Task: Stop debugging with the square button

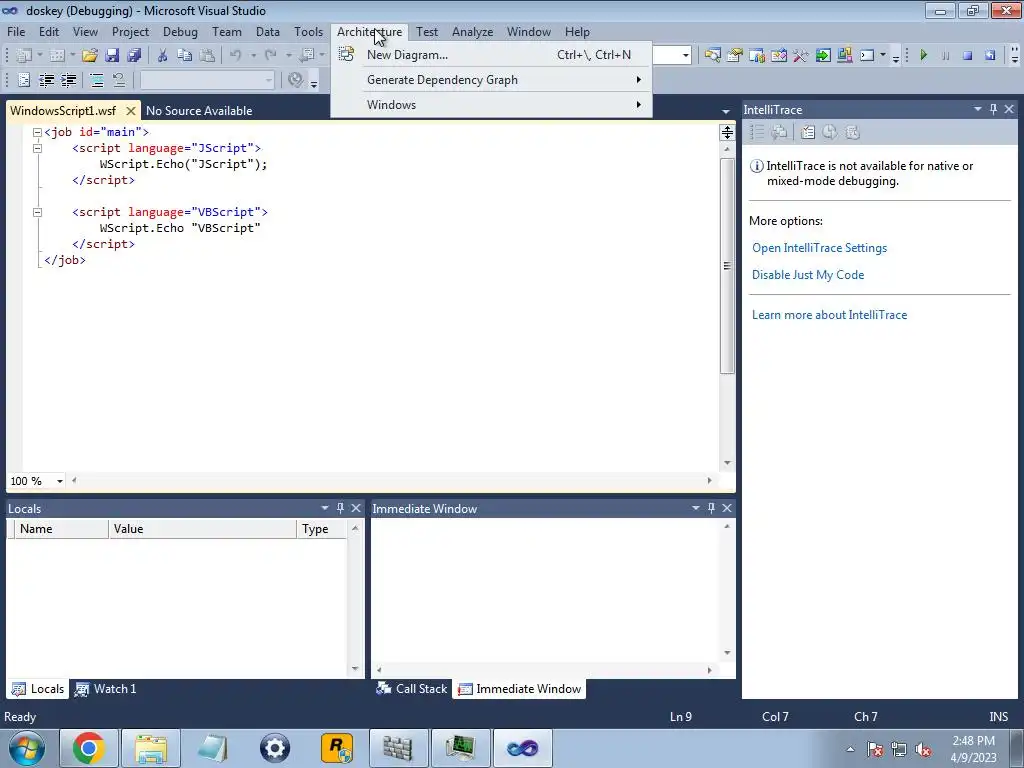Action: (x=968, y=56)
